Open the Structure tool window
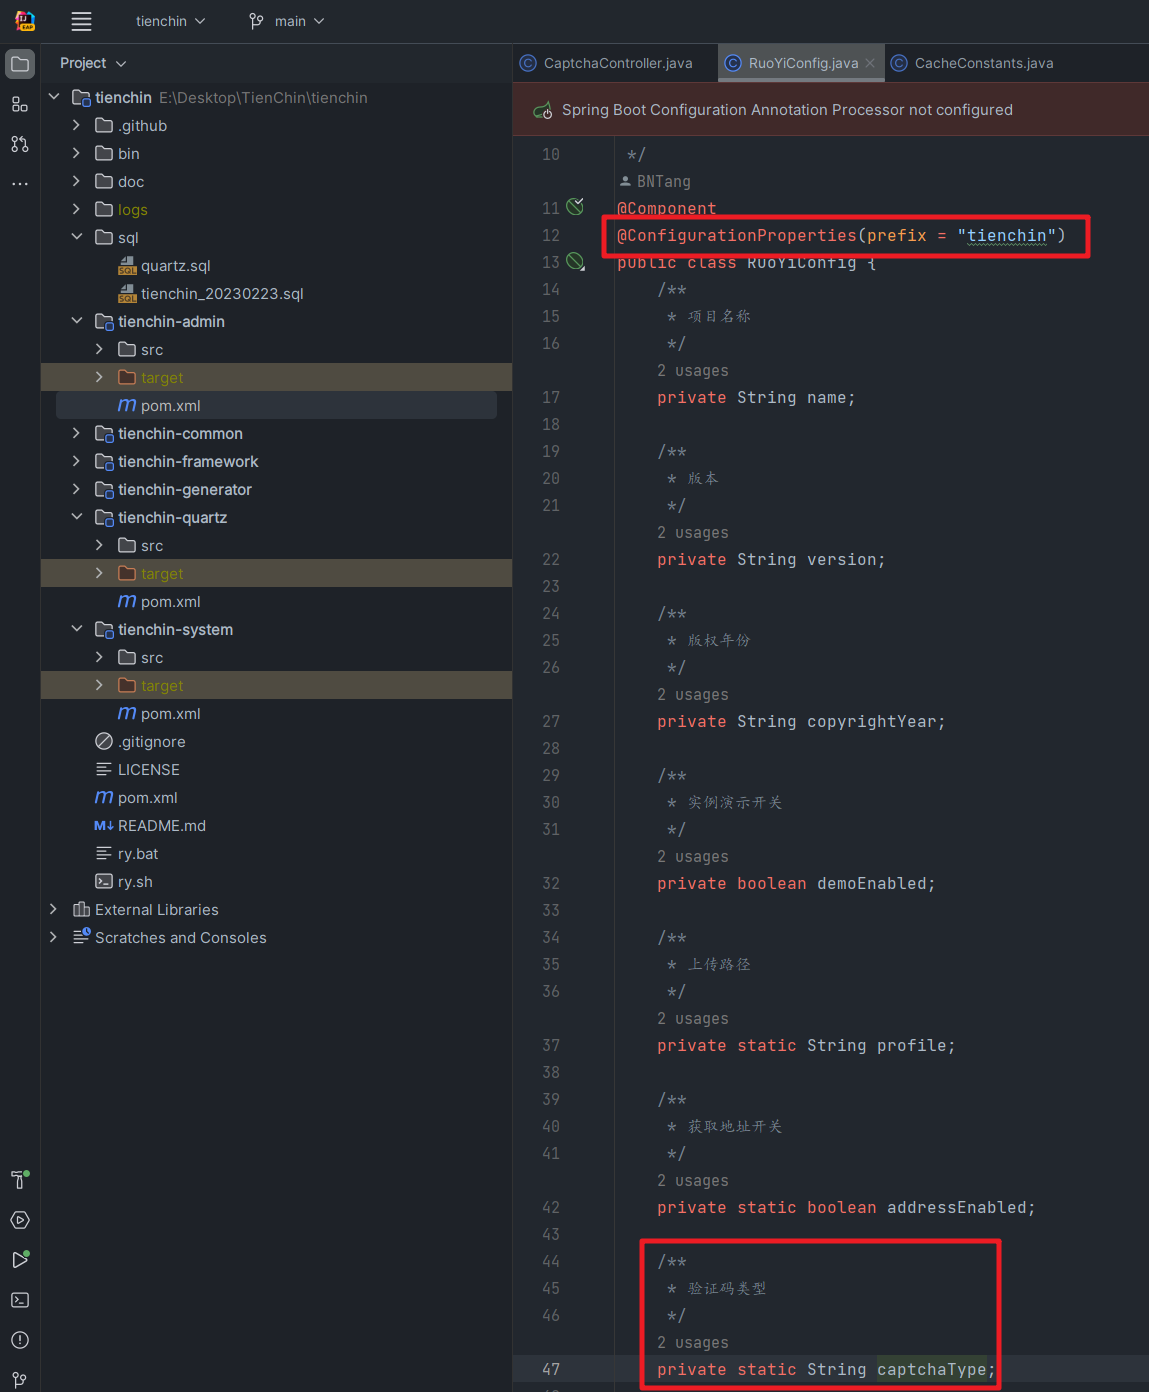The height and width of the screenshot is (1392, 1149). (20, 104)
